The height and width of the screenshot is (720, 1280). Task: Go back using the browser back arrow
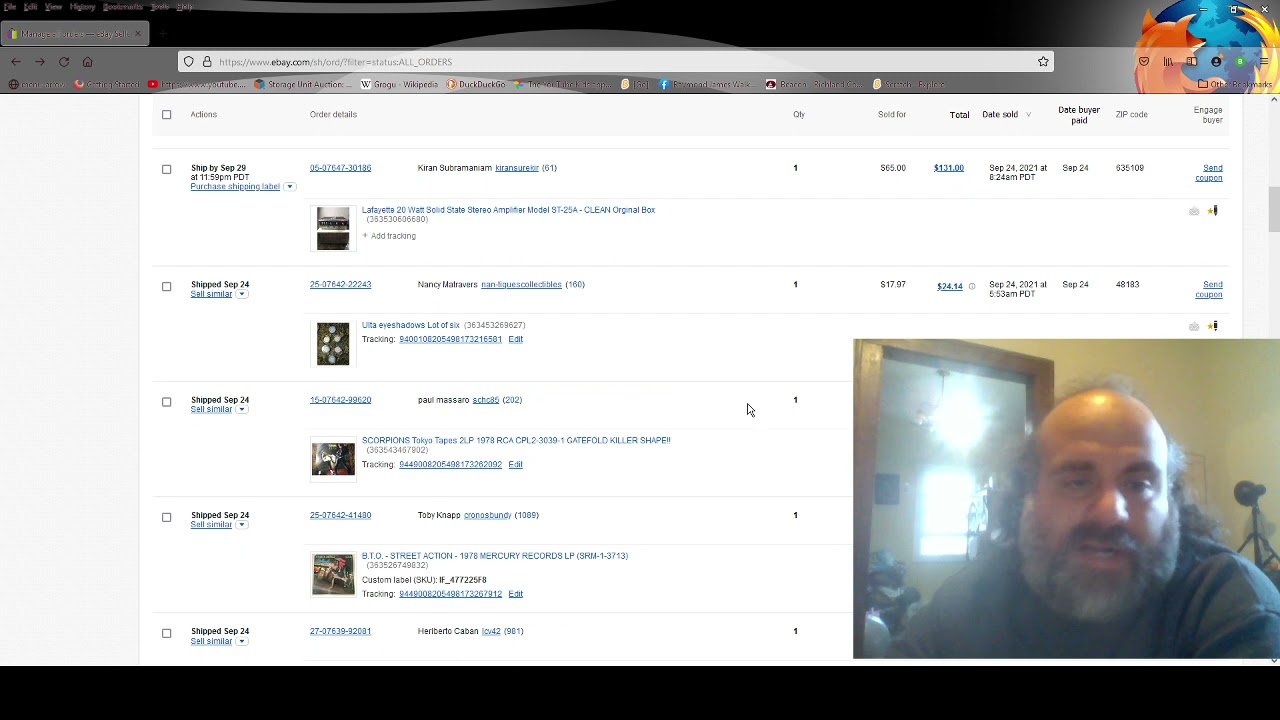point(15,62)
